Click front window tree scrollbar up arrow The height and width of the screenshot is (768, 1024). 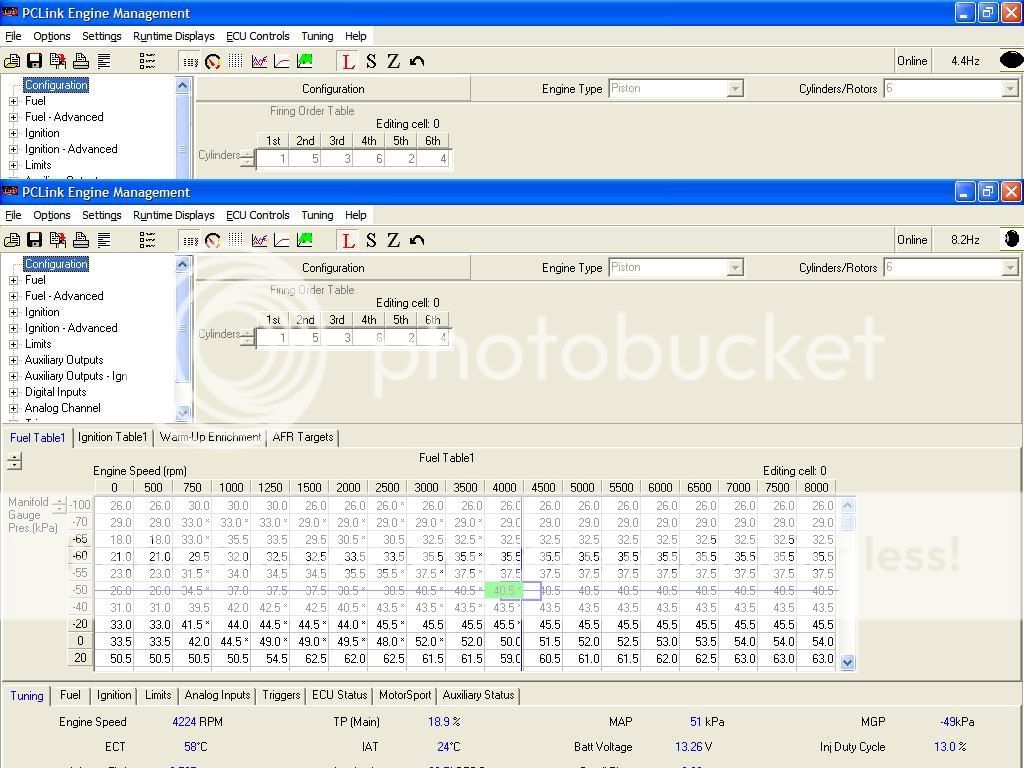coord(183,264)
